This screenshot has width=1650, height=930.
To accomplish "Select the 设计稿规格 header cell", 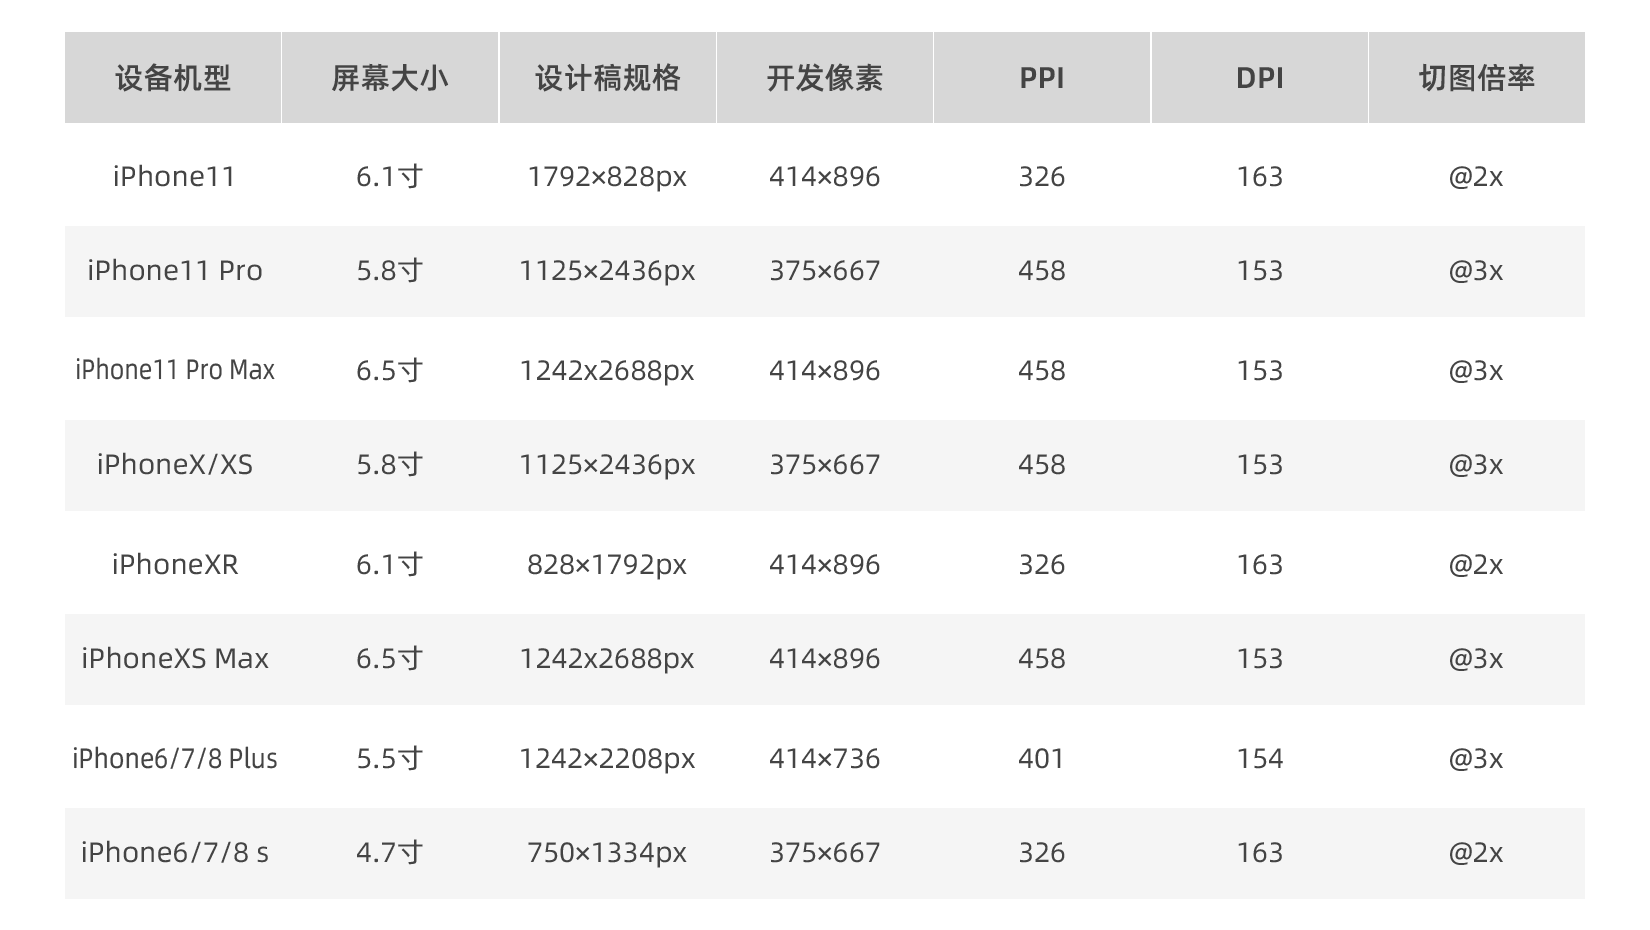I will [x=607, y=78].
